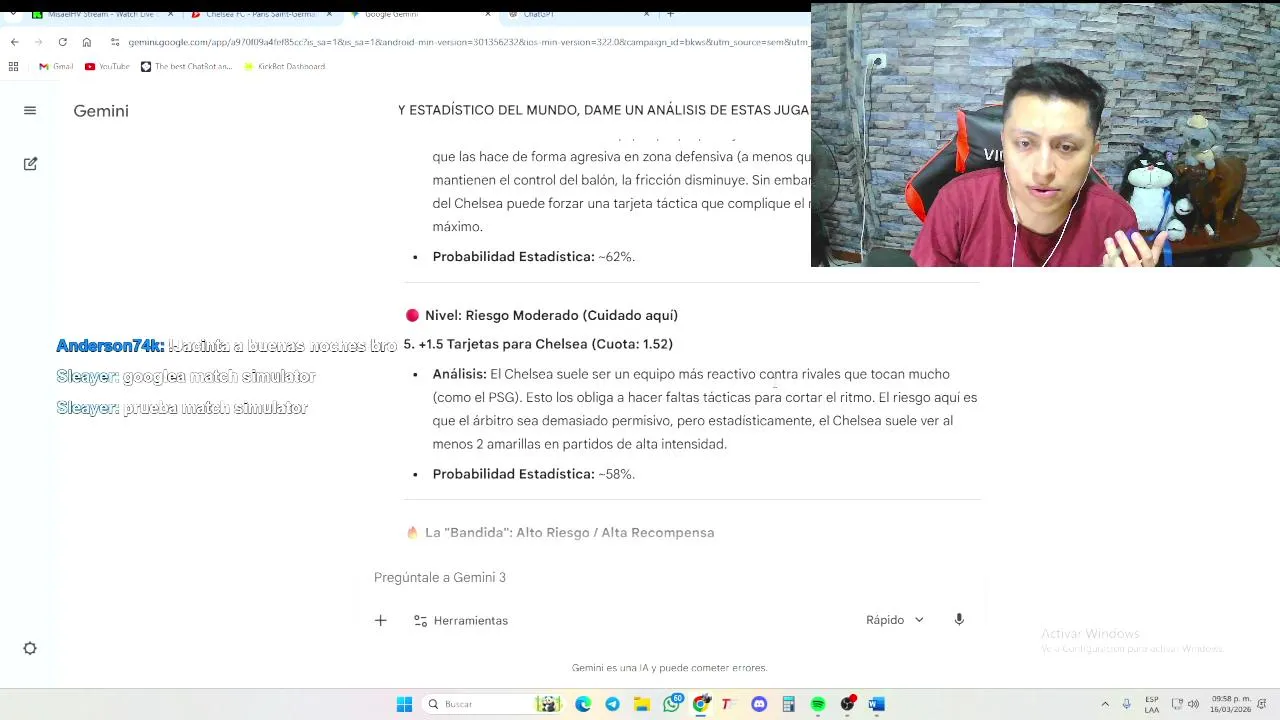Open Telegram from taskbar
1280x720 pixels.
click(612, 704)
